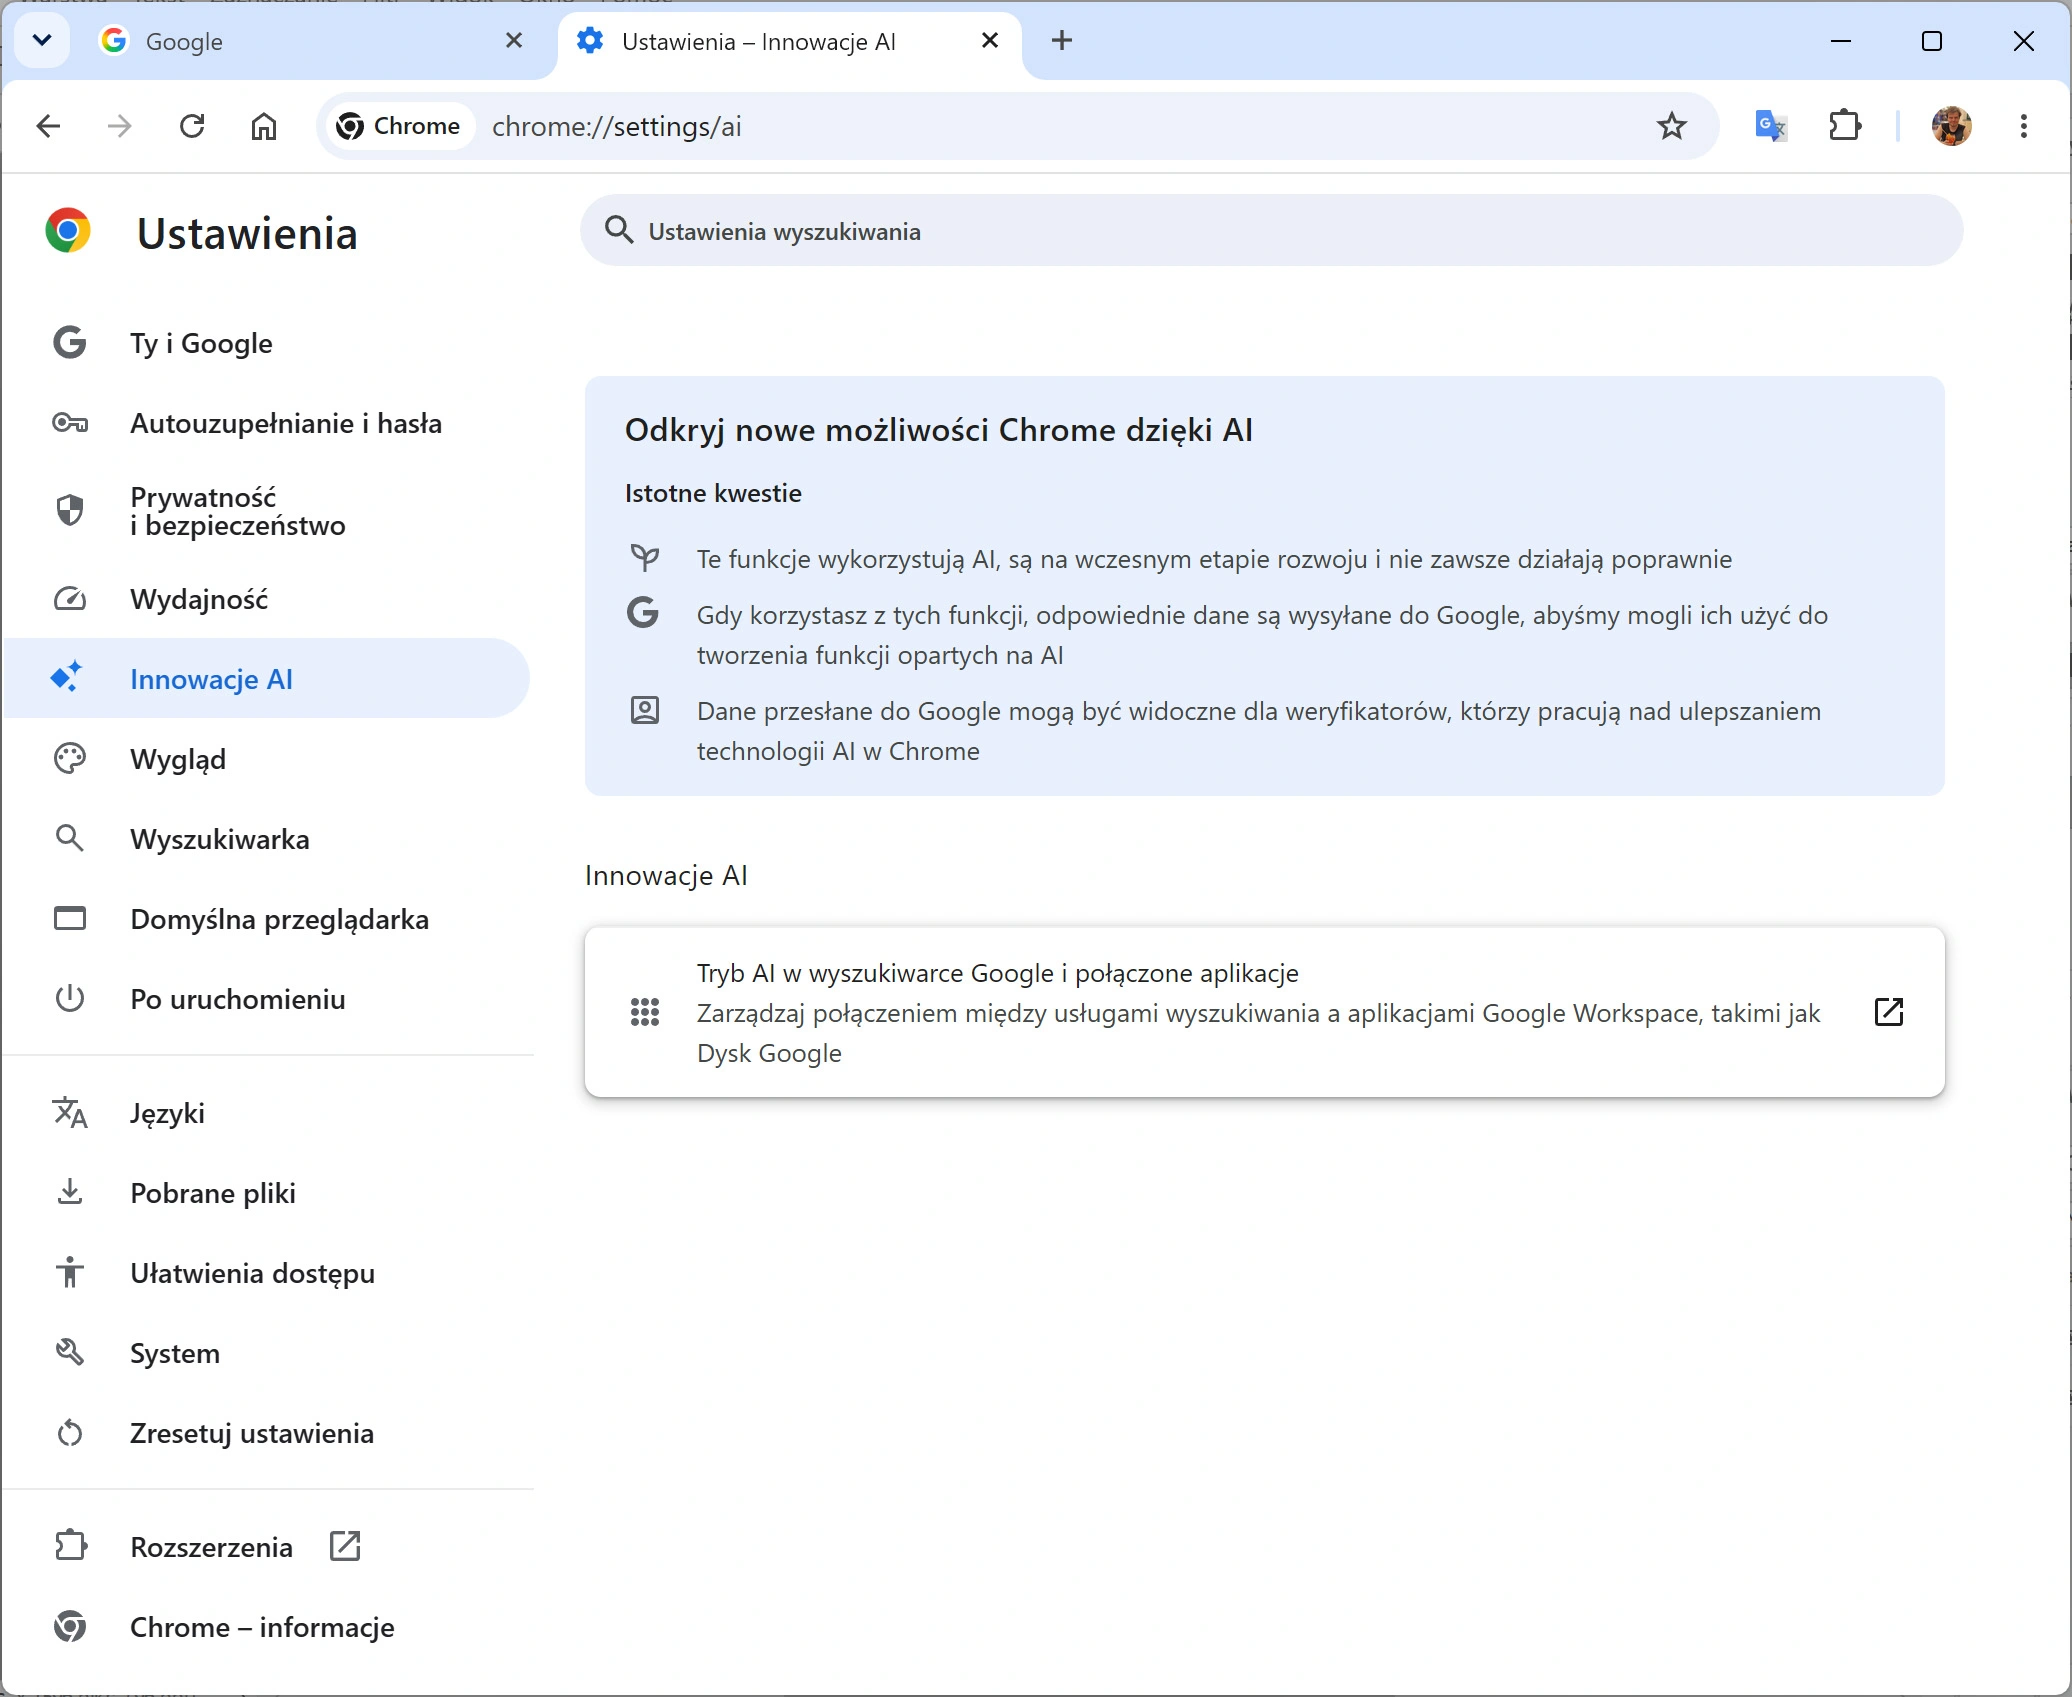Click the sparkle icon for Innowacje AI

coord(67,677)
